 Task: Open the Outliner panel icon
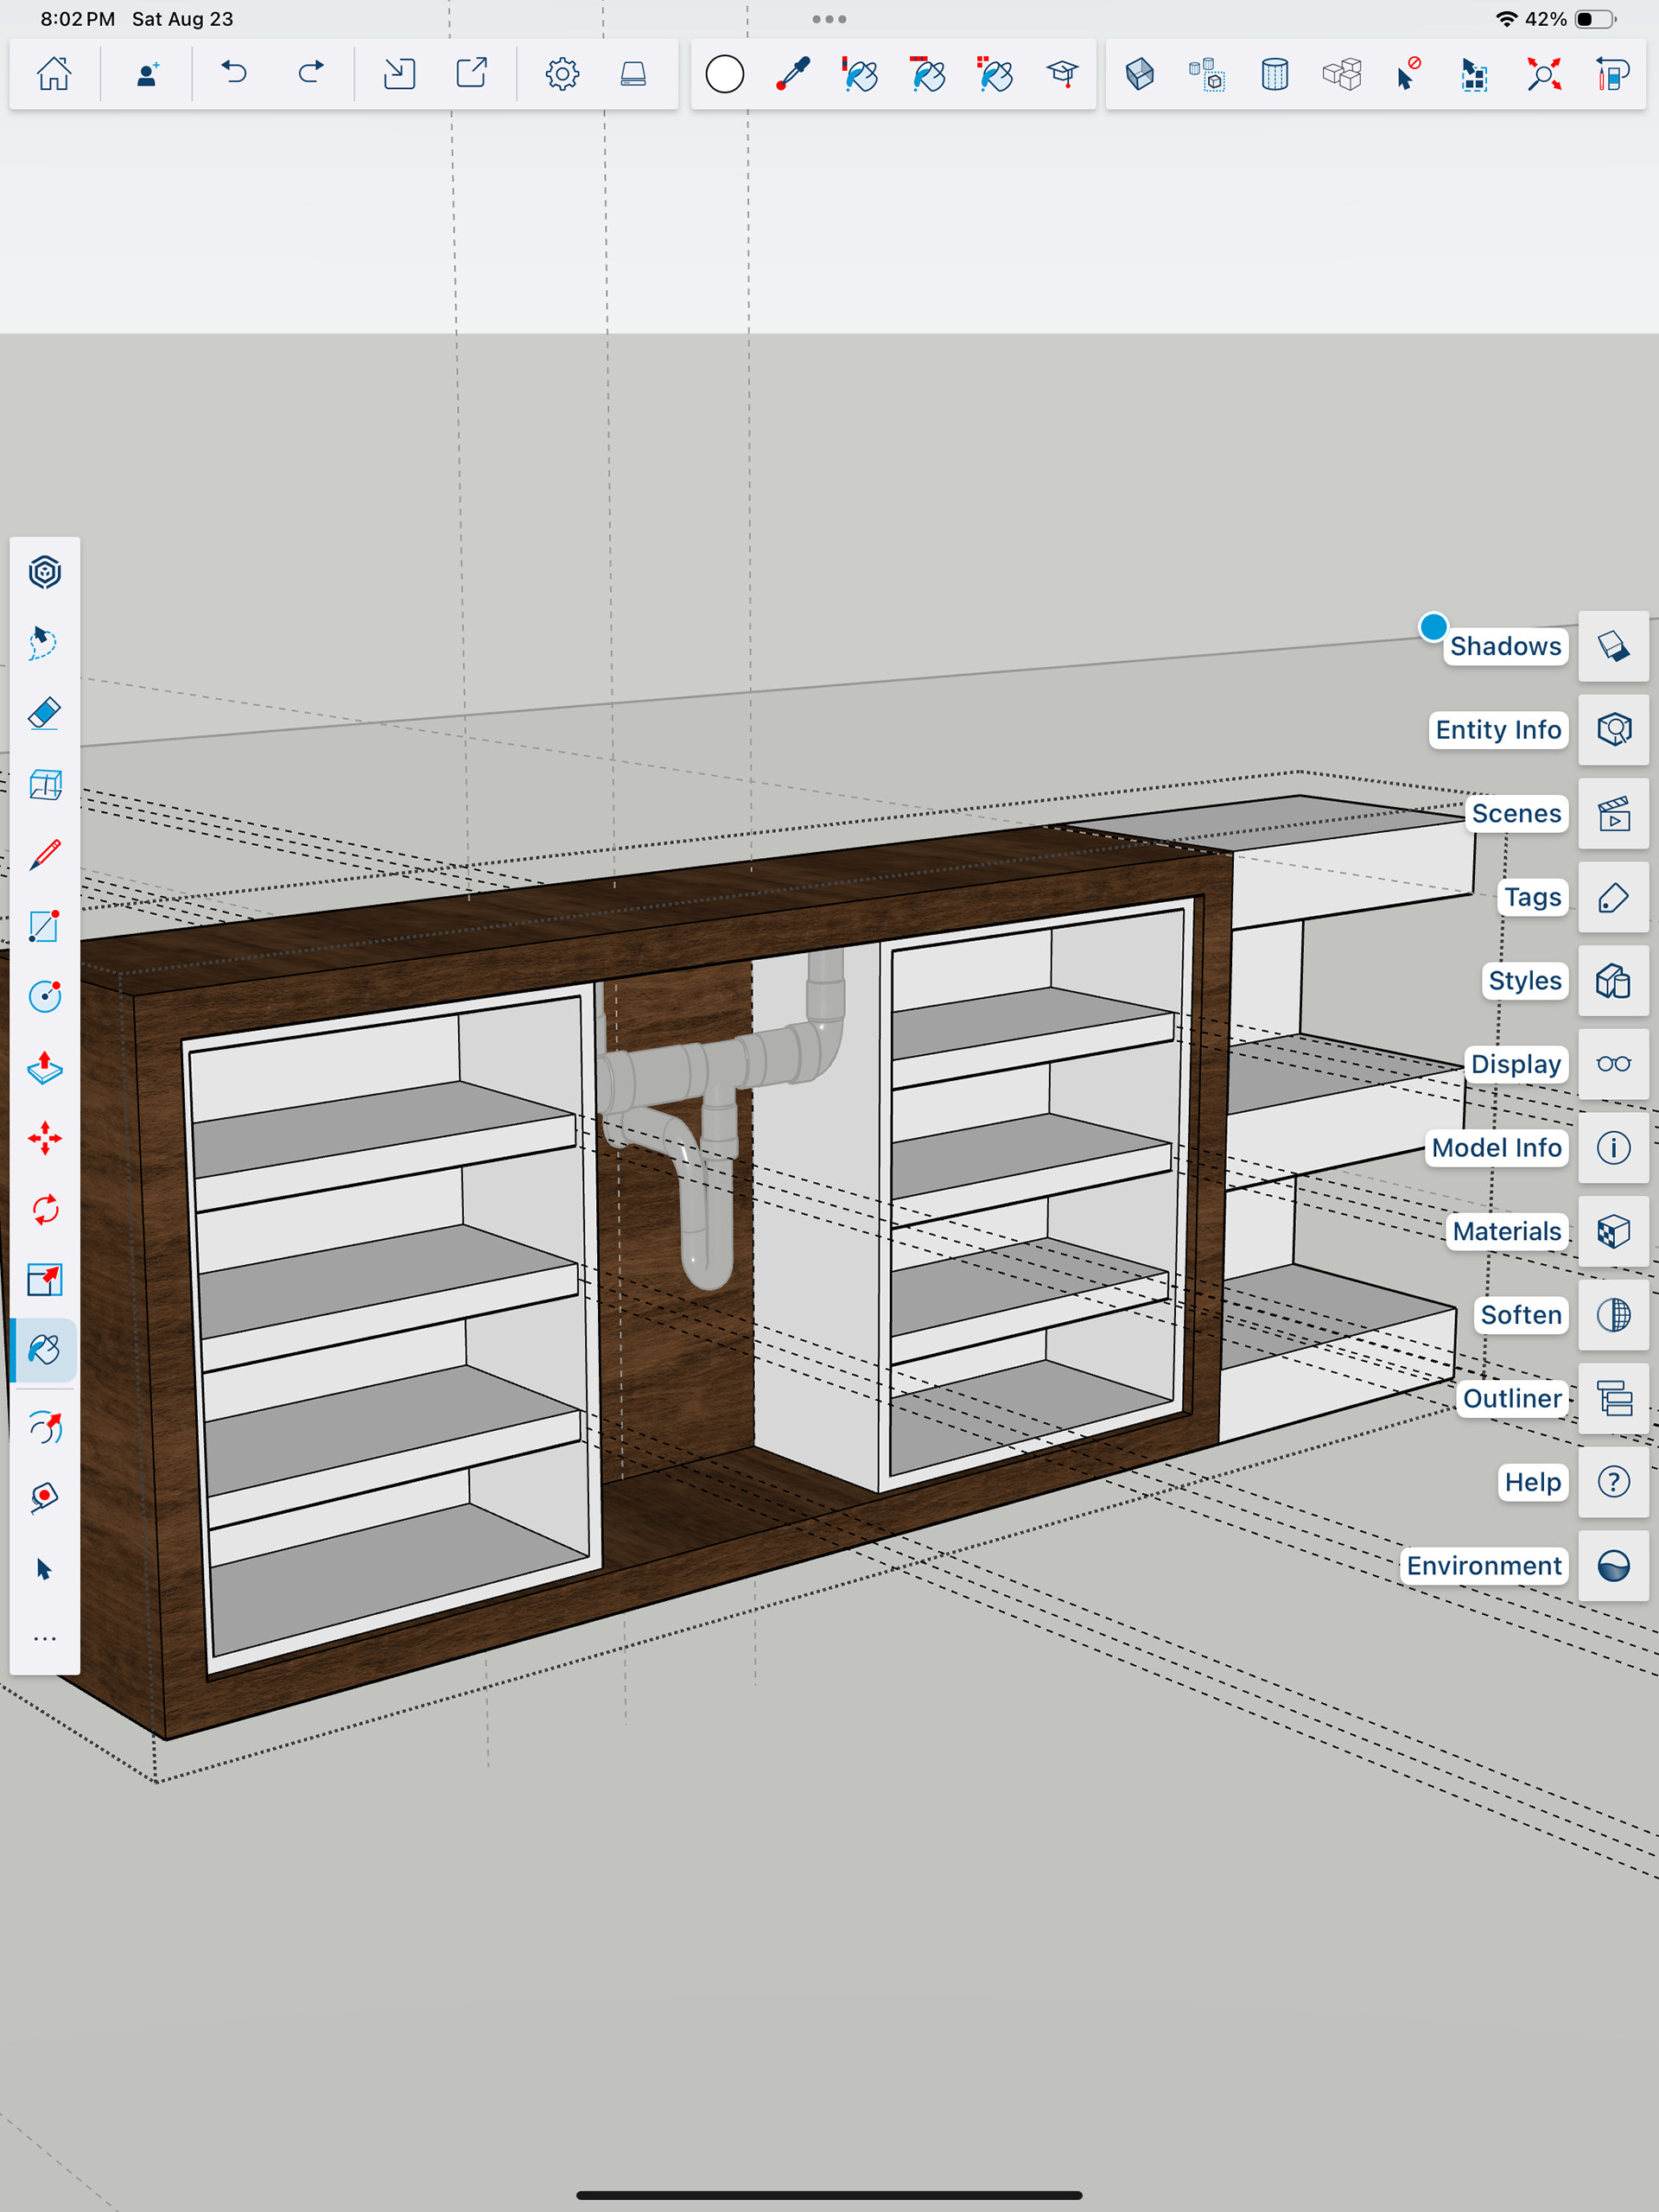point(1613,1398)
